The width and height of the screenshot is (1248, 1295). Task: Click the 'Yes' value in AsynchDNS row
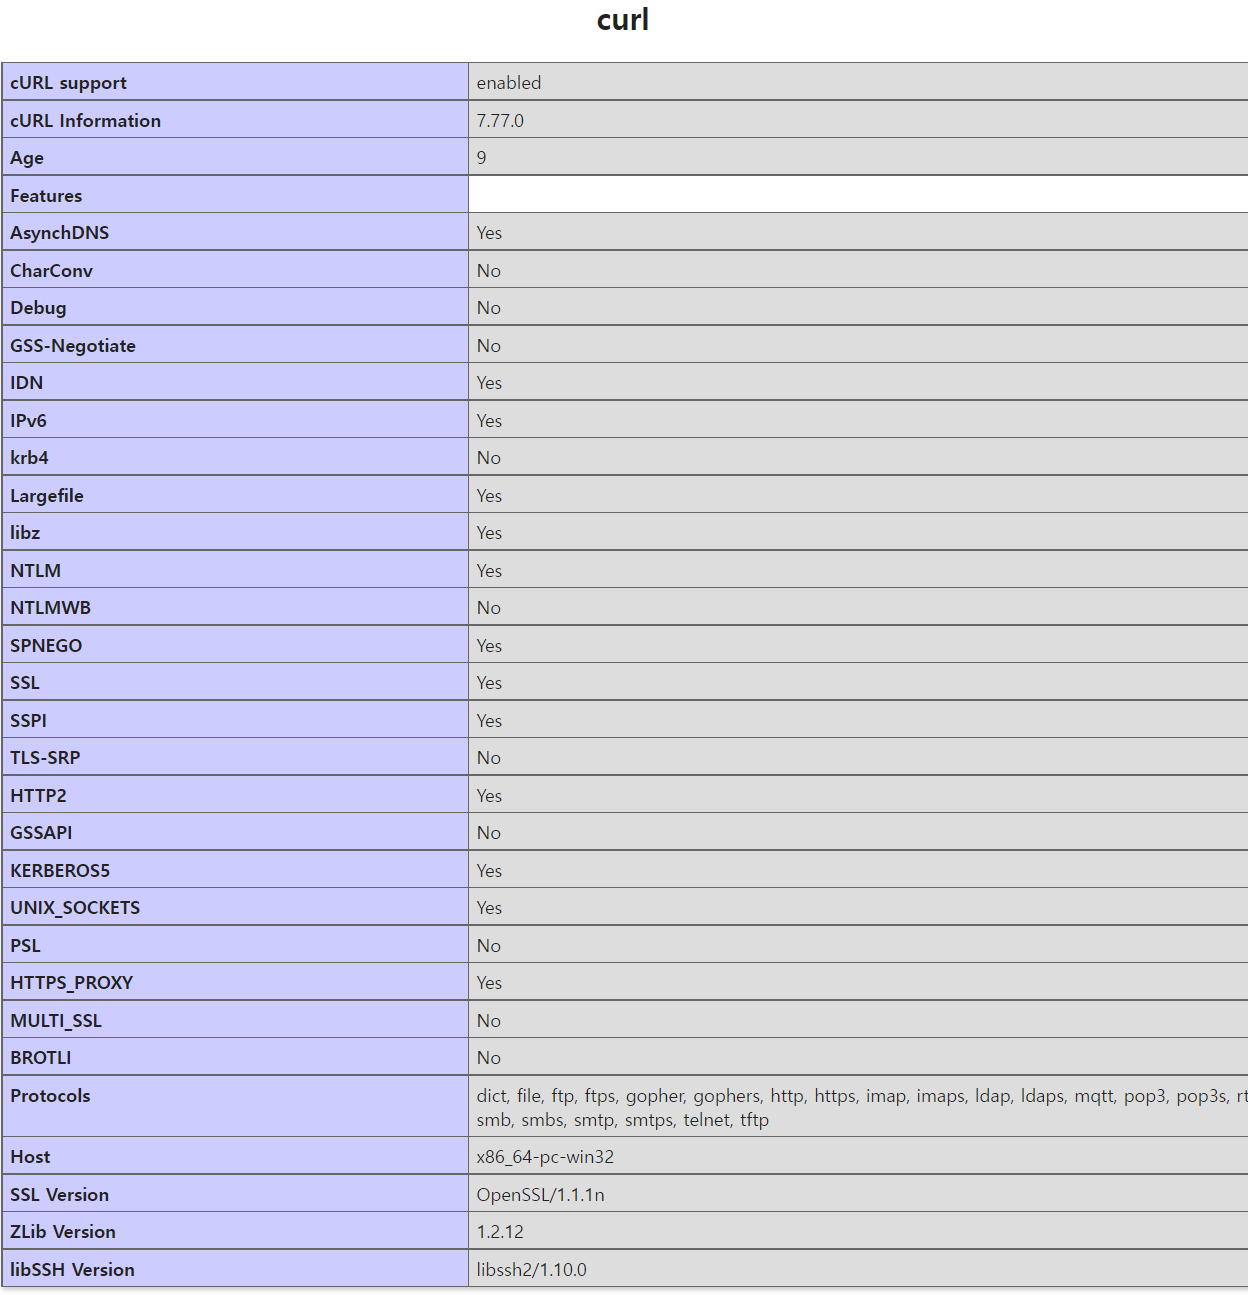click(x=489, y=233)
